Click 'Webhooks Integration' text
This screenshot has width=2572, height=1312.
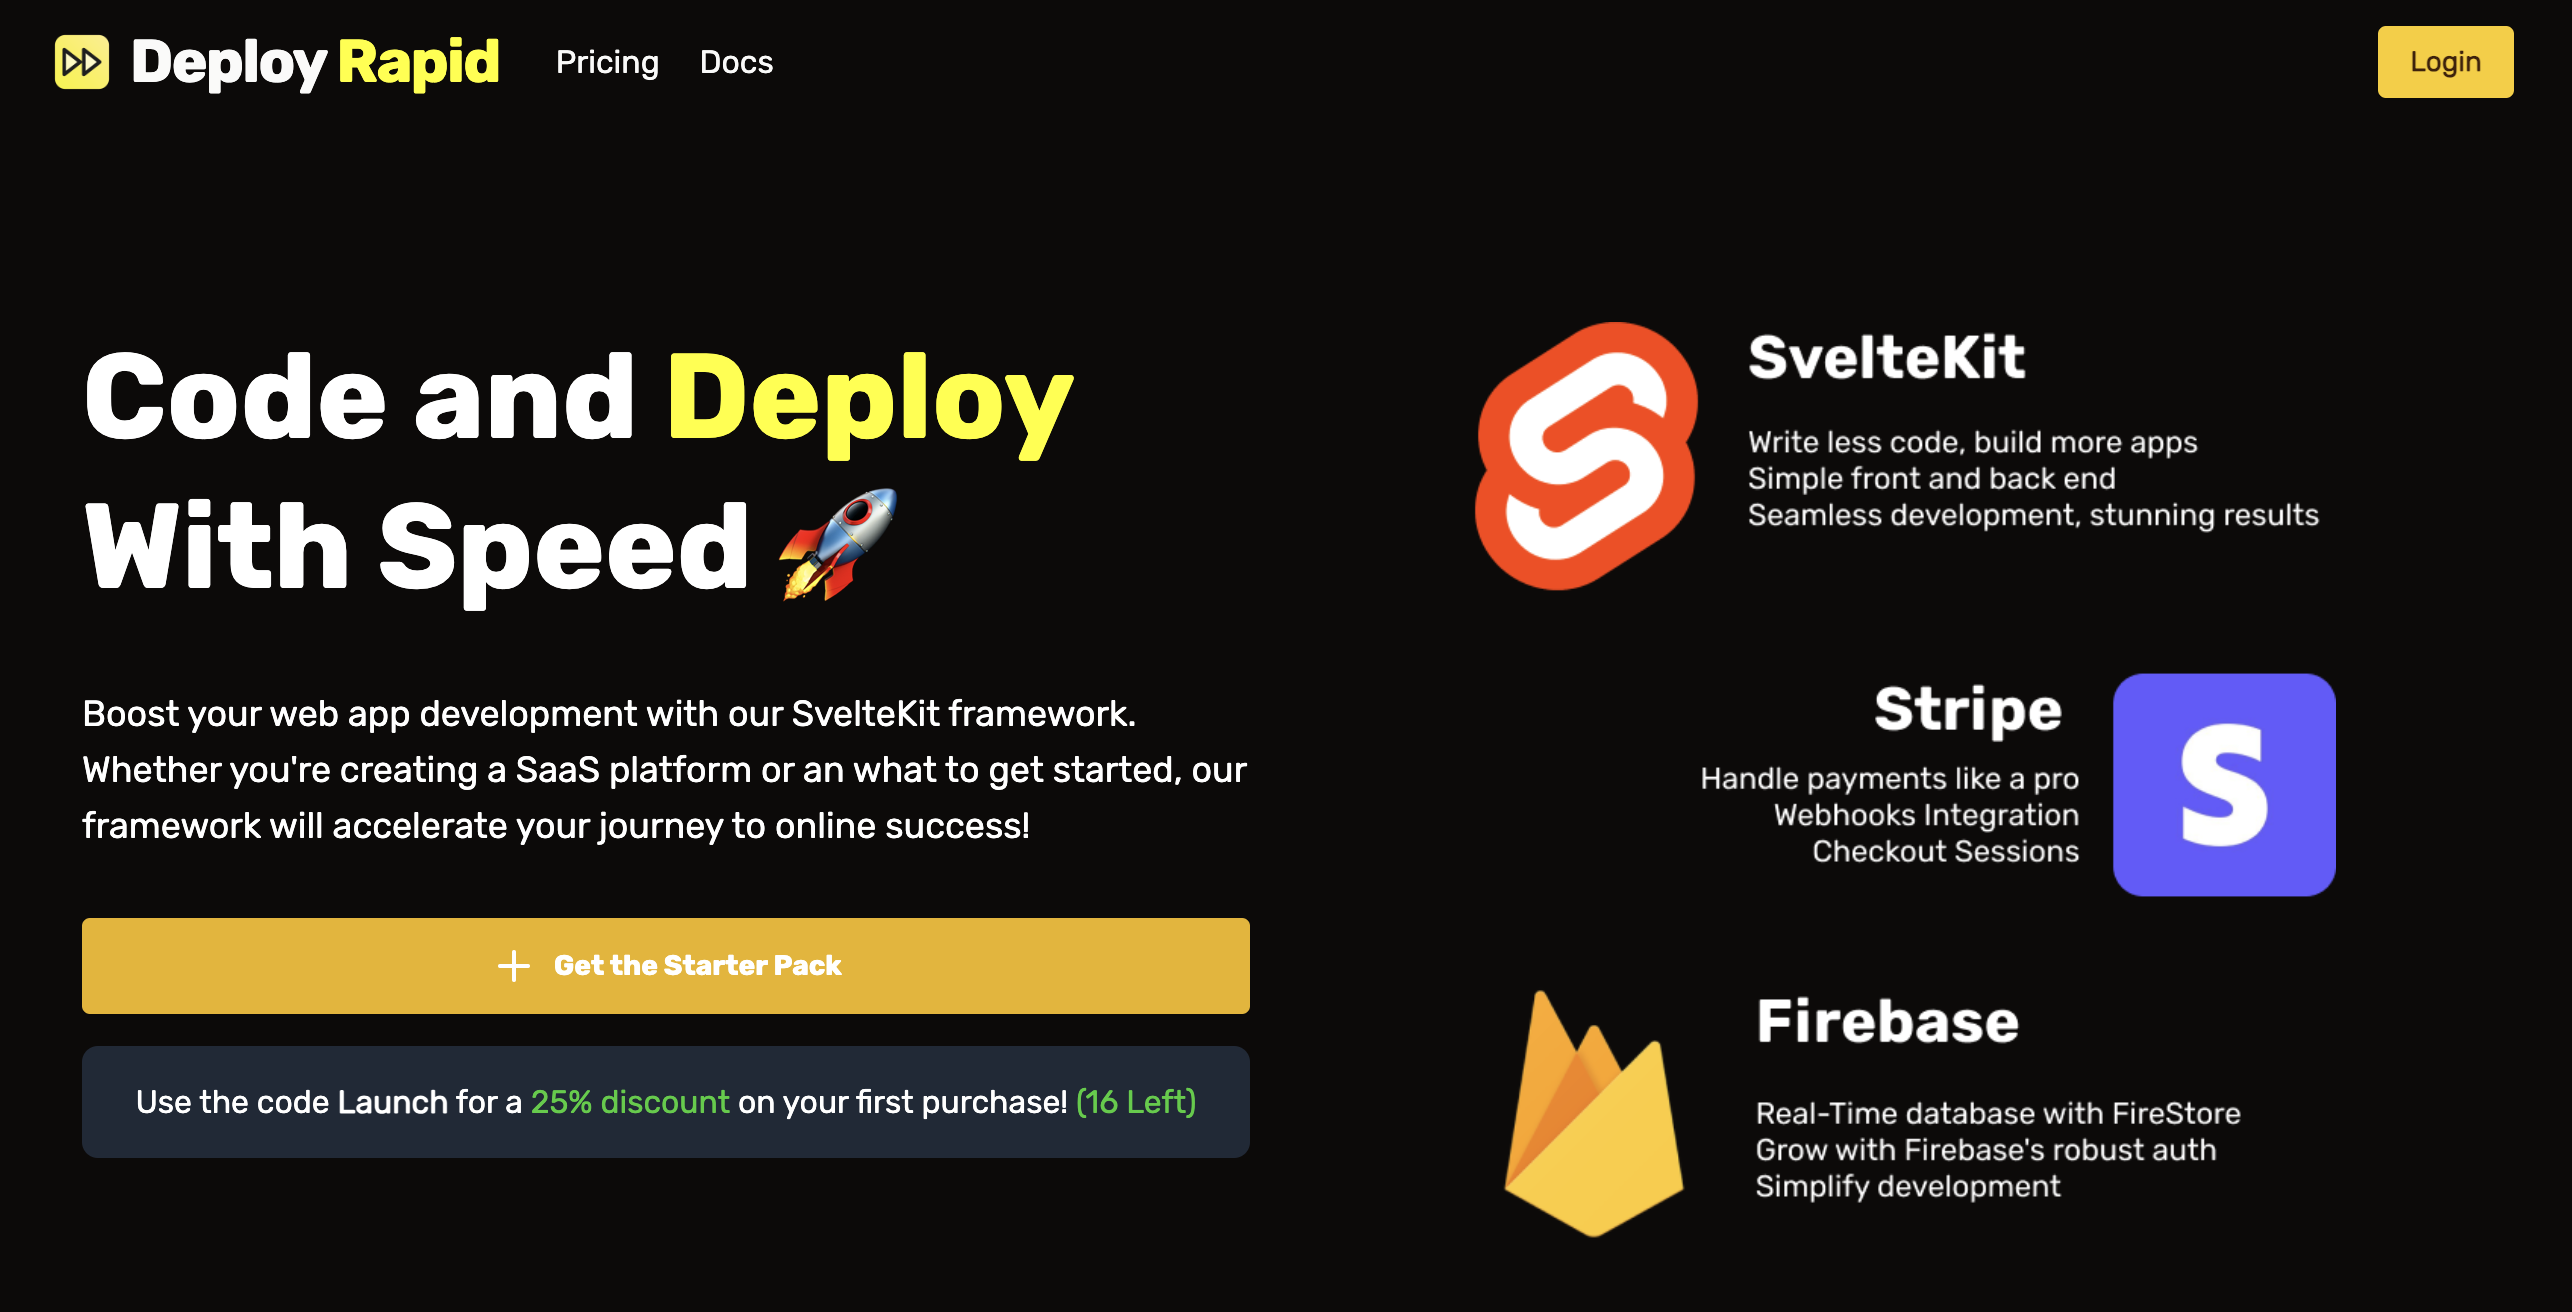[x=1927, y=815]
